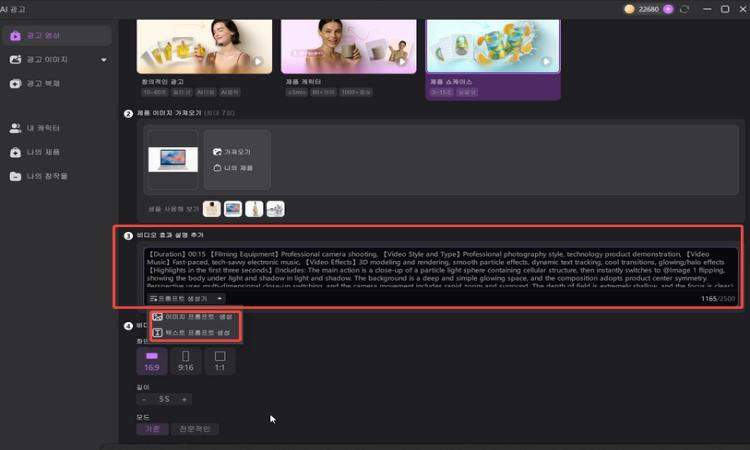Select the 기본 mode
Viewport: 750px width, 450px height.
153,429
